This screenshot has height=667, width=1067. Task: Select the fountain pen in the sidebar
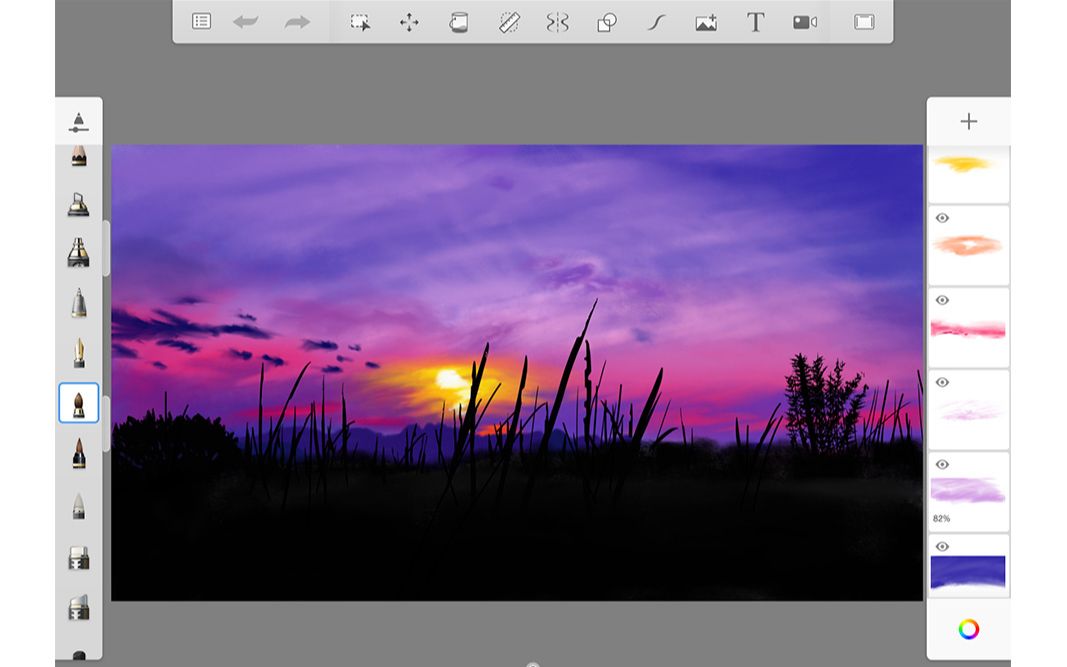(x=78, y=352)
